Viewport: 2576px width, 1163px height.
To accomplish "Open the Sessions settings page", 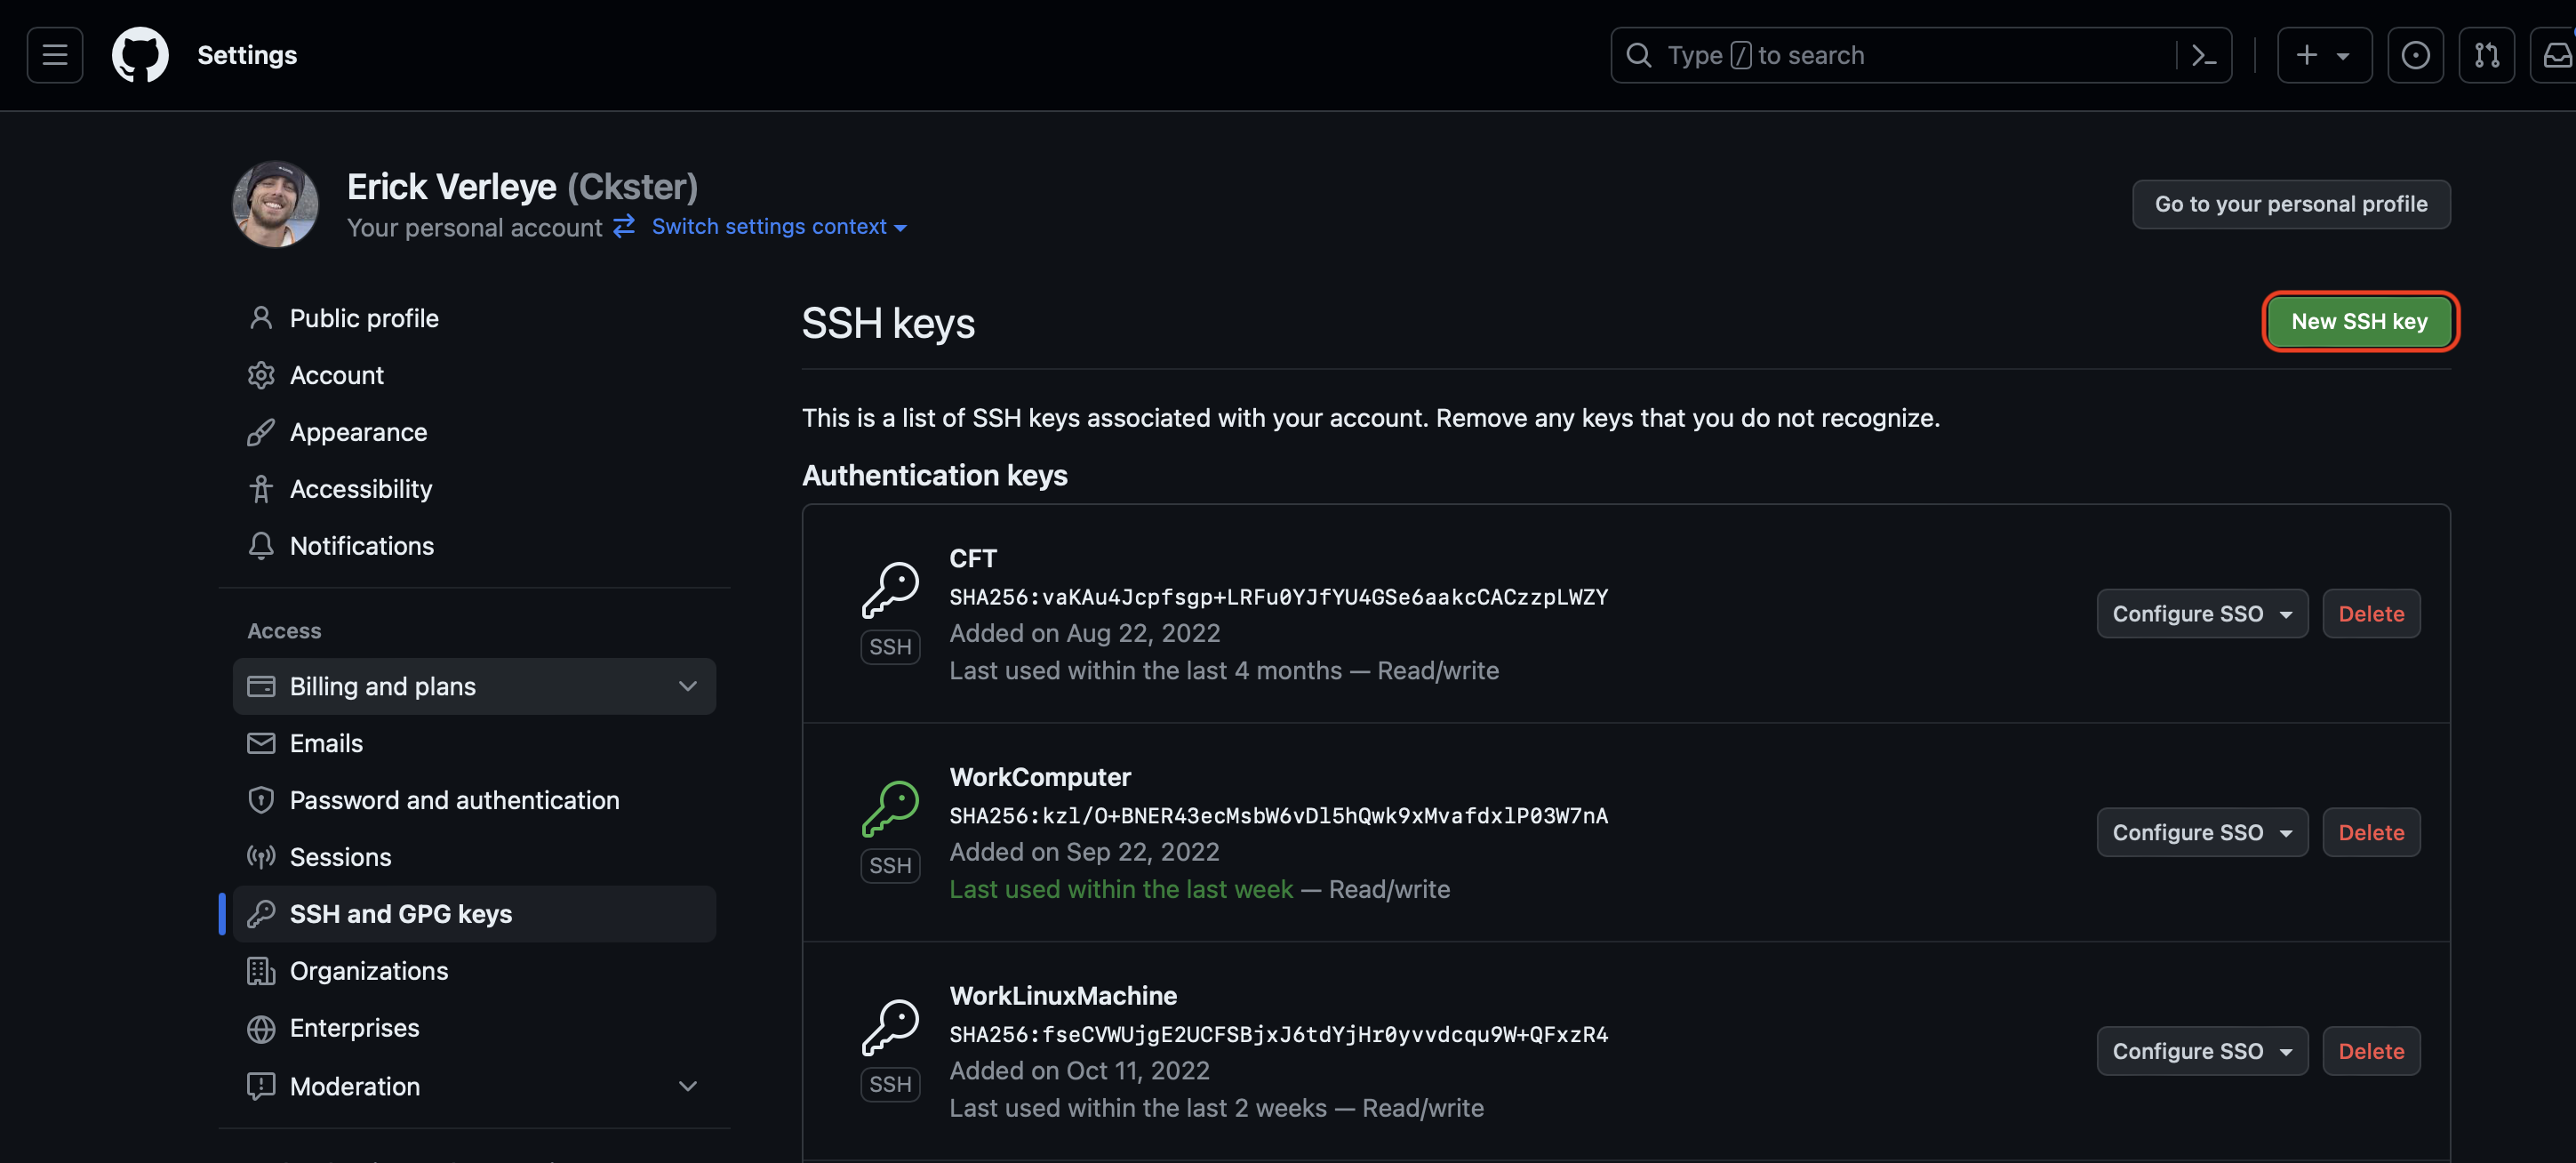I will tap(340, 857).
